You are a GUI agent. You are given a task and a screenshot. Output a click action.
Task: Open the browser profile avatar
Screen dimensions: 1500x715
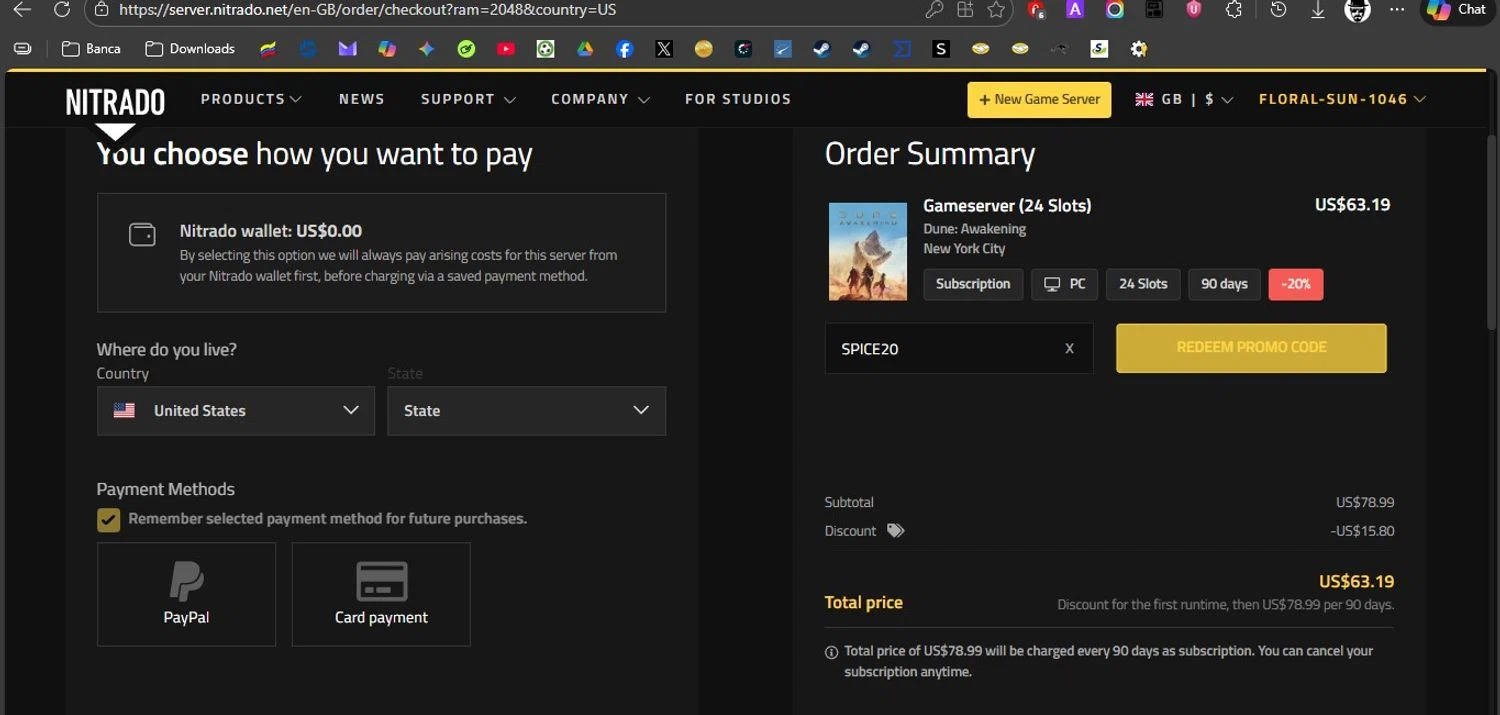coord(1357,10)
